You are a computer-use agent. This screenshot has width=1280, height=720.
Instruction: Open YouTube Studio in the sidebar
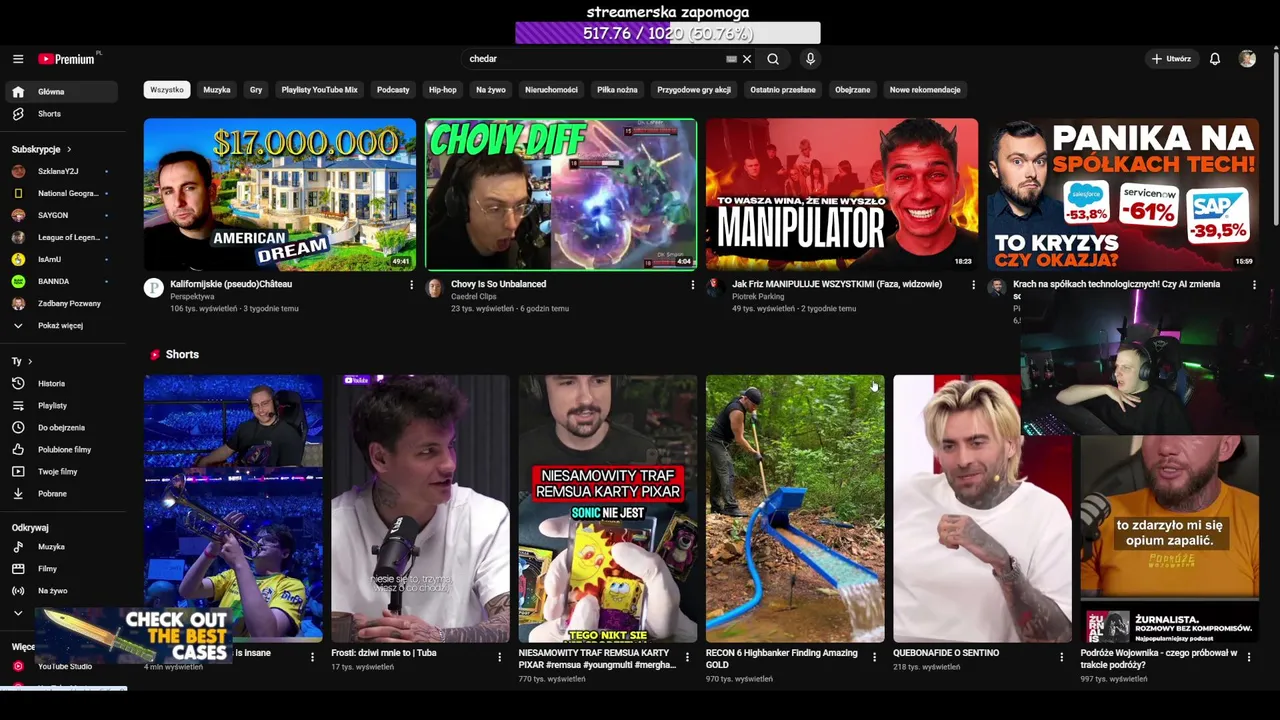(60, 666)
